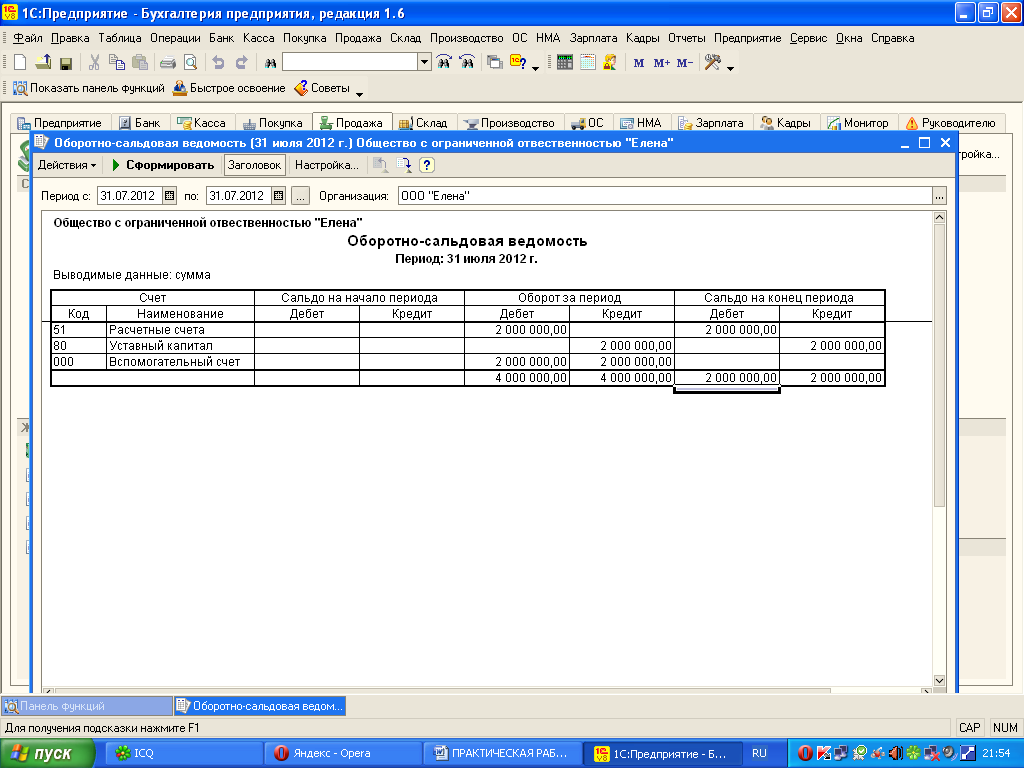Click the M- memory subtract button

click(684, 63)
